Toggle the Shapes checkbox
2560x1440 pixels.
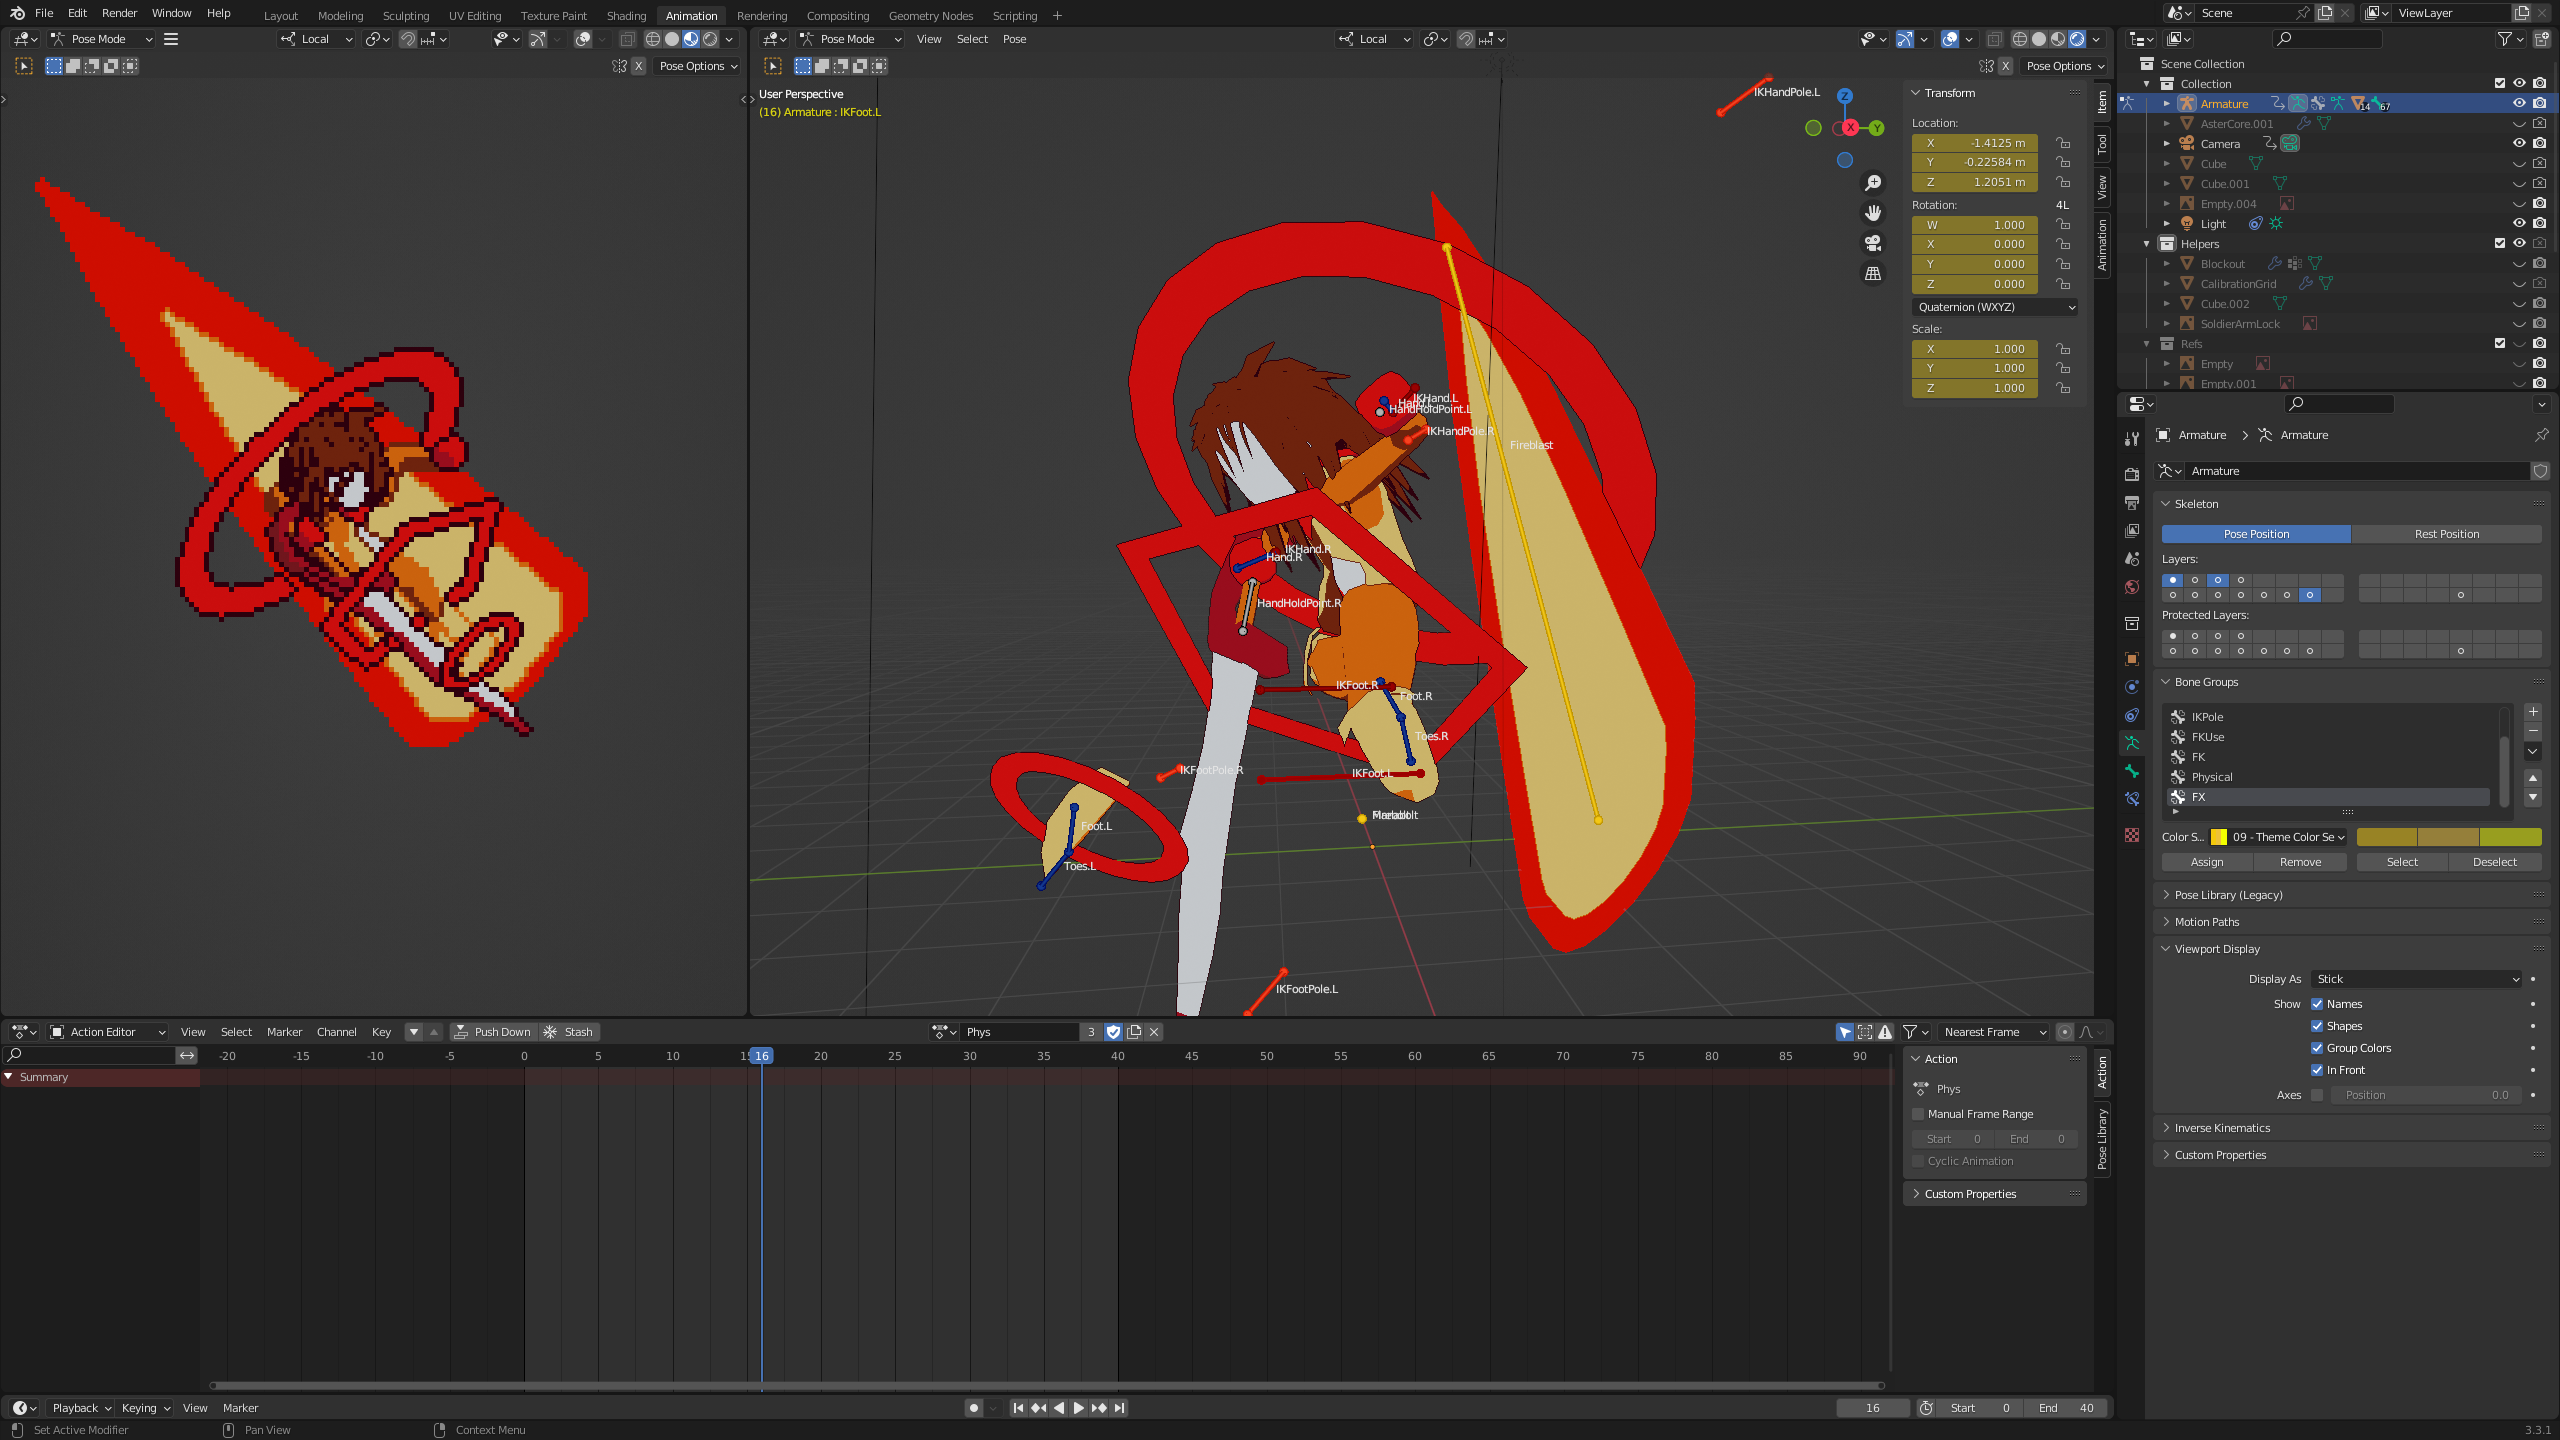coord(2317,1026)
